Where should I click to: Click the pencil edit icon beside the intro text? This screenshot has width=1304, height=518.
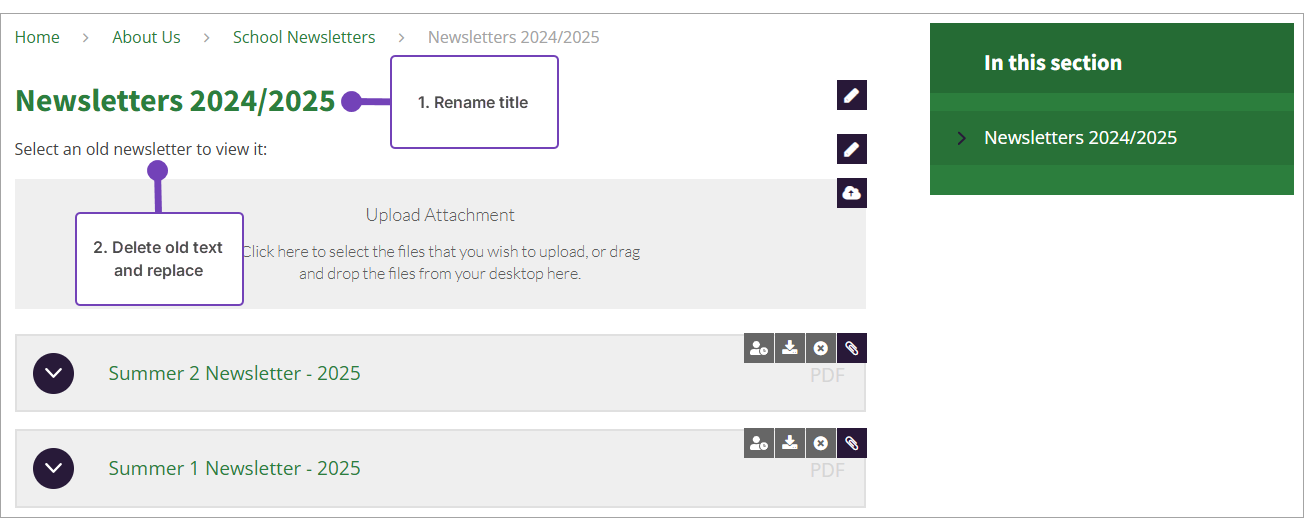pos(851,149)
